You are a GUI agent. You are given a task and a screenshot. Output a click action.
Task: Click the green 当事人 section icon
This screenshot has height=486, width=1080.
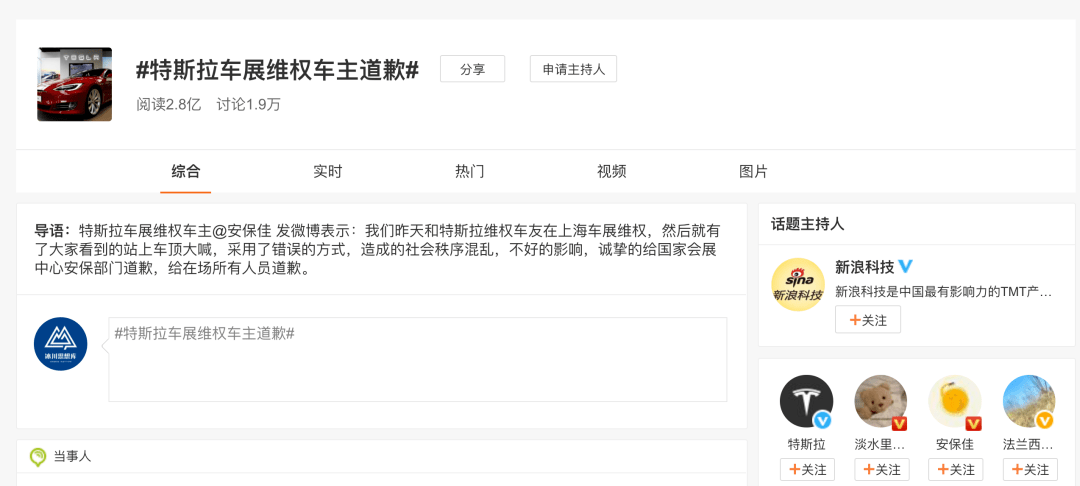point(37,456)
